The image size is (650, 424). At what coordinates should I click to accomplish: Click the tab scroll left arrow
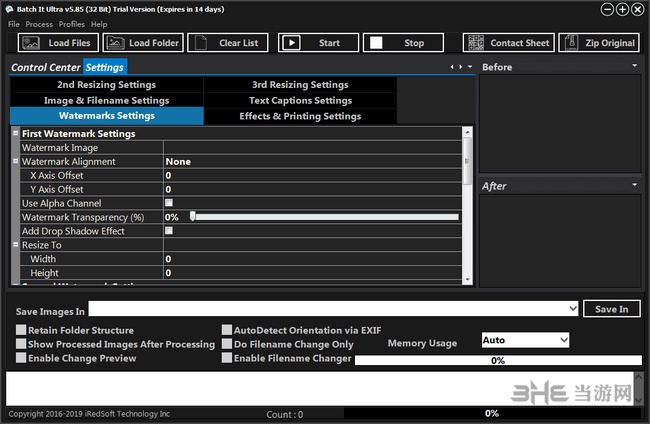pyautogui.click(x=452, y=66)
